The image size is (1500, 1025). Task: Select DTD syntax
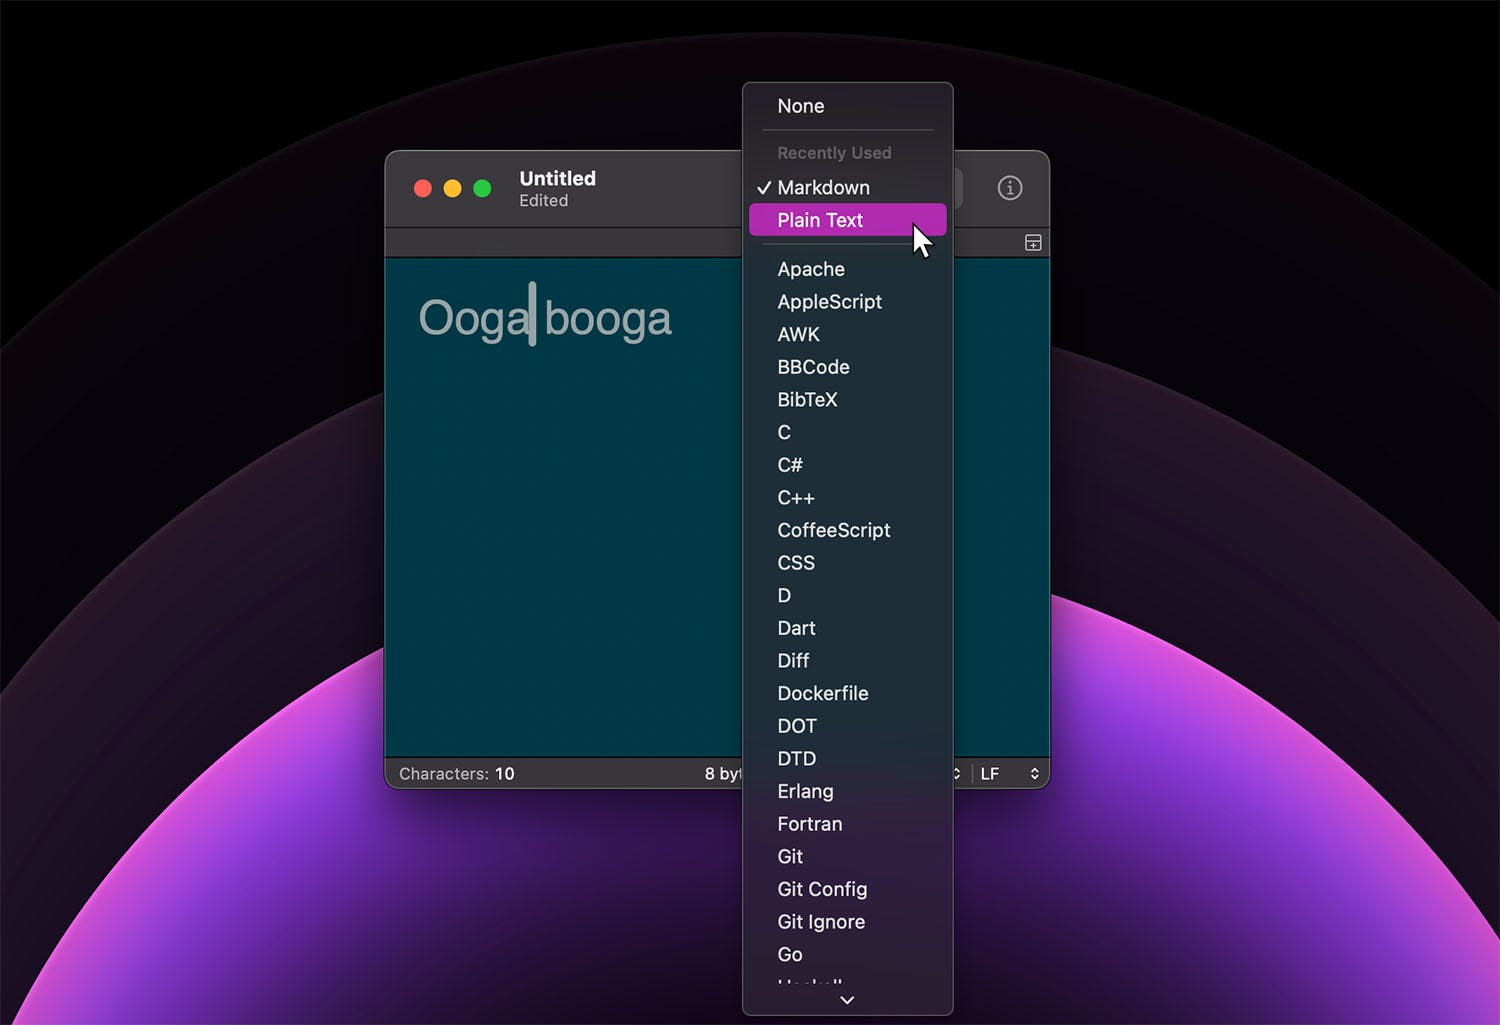point(847,759)
